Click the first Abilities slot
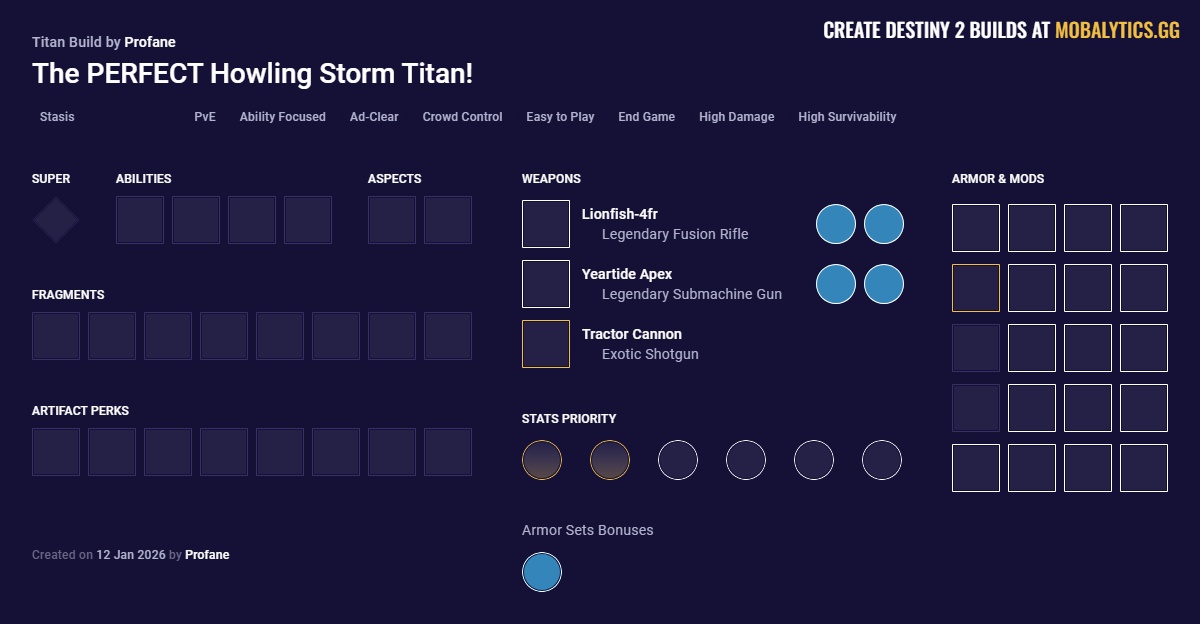1200x624 pixels. (140, 219)
